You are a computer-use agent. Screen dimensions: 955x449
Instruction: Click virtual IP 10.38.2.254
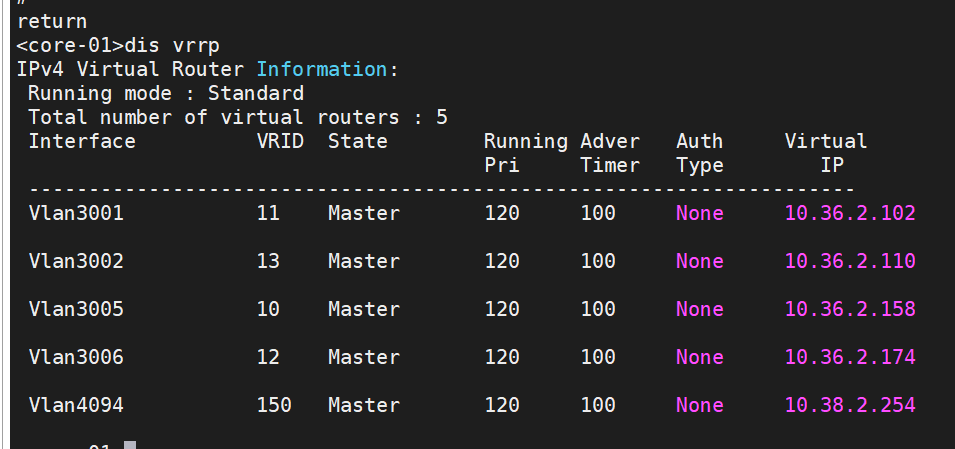(850, 405)
